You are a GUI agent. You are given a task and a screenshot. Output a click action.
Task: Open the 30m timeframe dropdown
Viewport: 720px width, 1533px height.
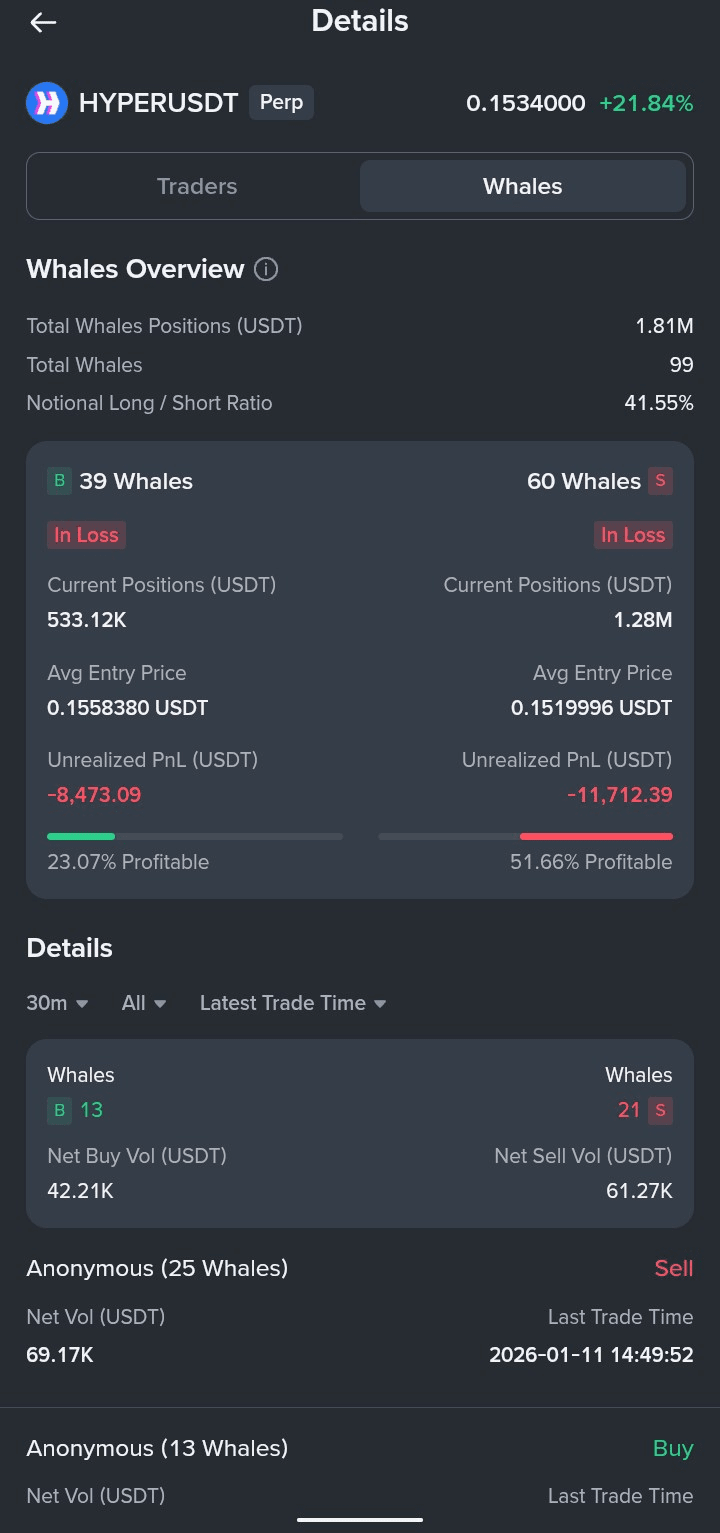click(x=57, y=1003)
